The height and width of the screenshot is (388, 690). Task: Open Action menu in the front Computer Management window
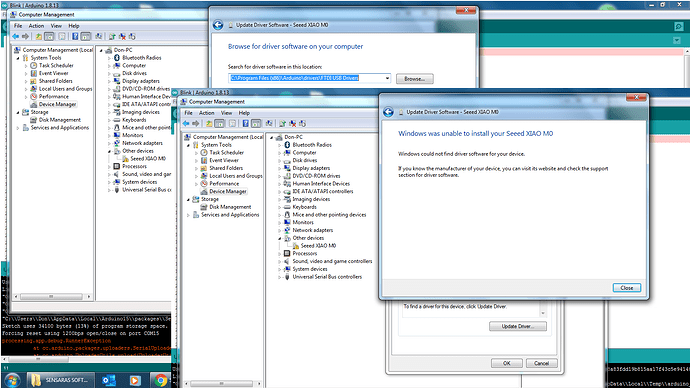[206, 113]
